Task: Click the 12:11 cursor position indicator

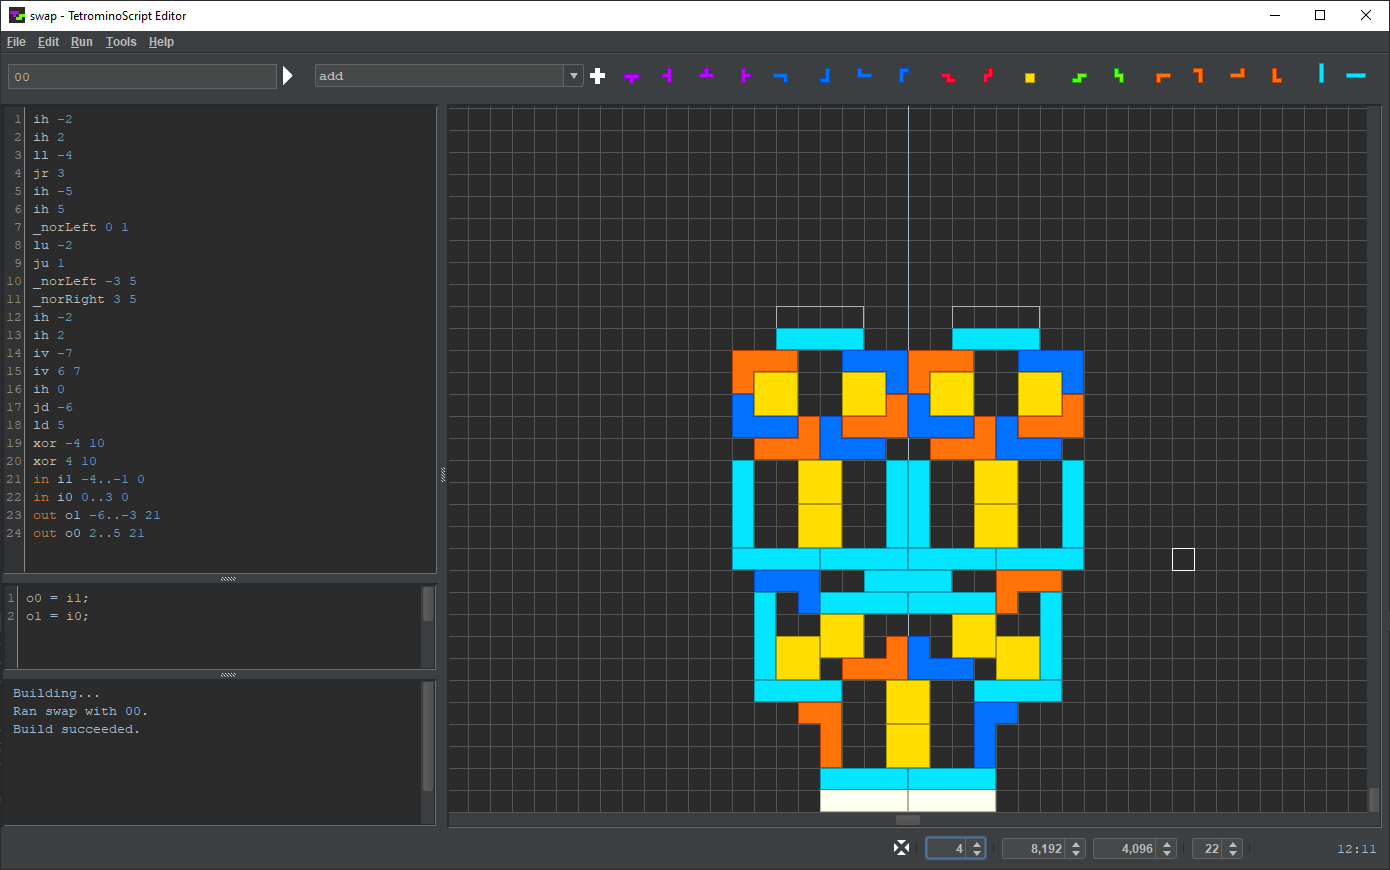Action: coord(1356,849)
